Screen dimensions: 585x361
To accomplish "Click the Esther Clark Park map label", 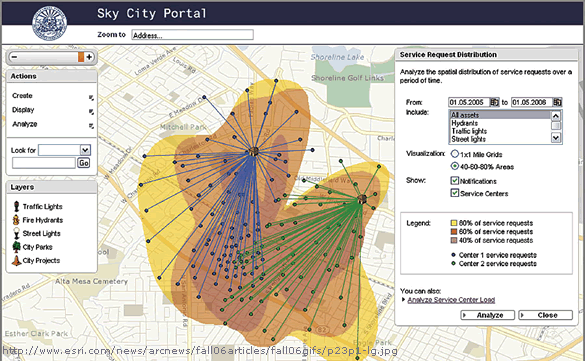I will 36,333.
